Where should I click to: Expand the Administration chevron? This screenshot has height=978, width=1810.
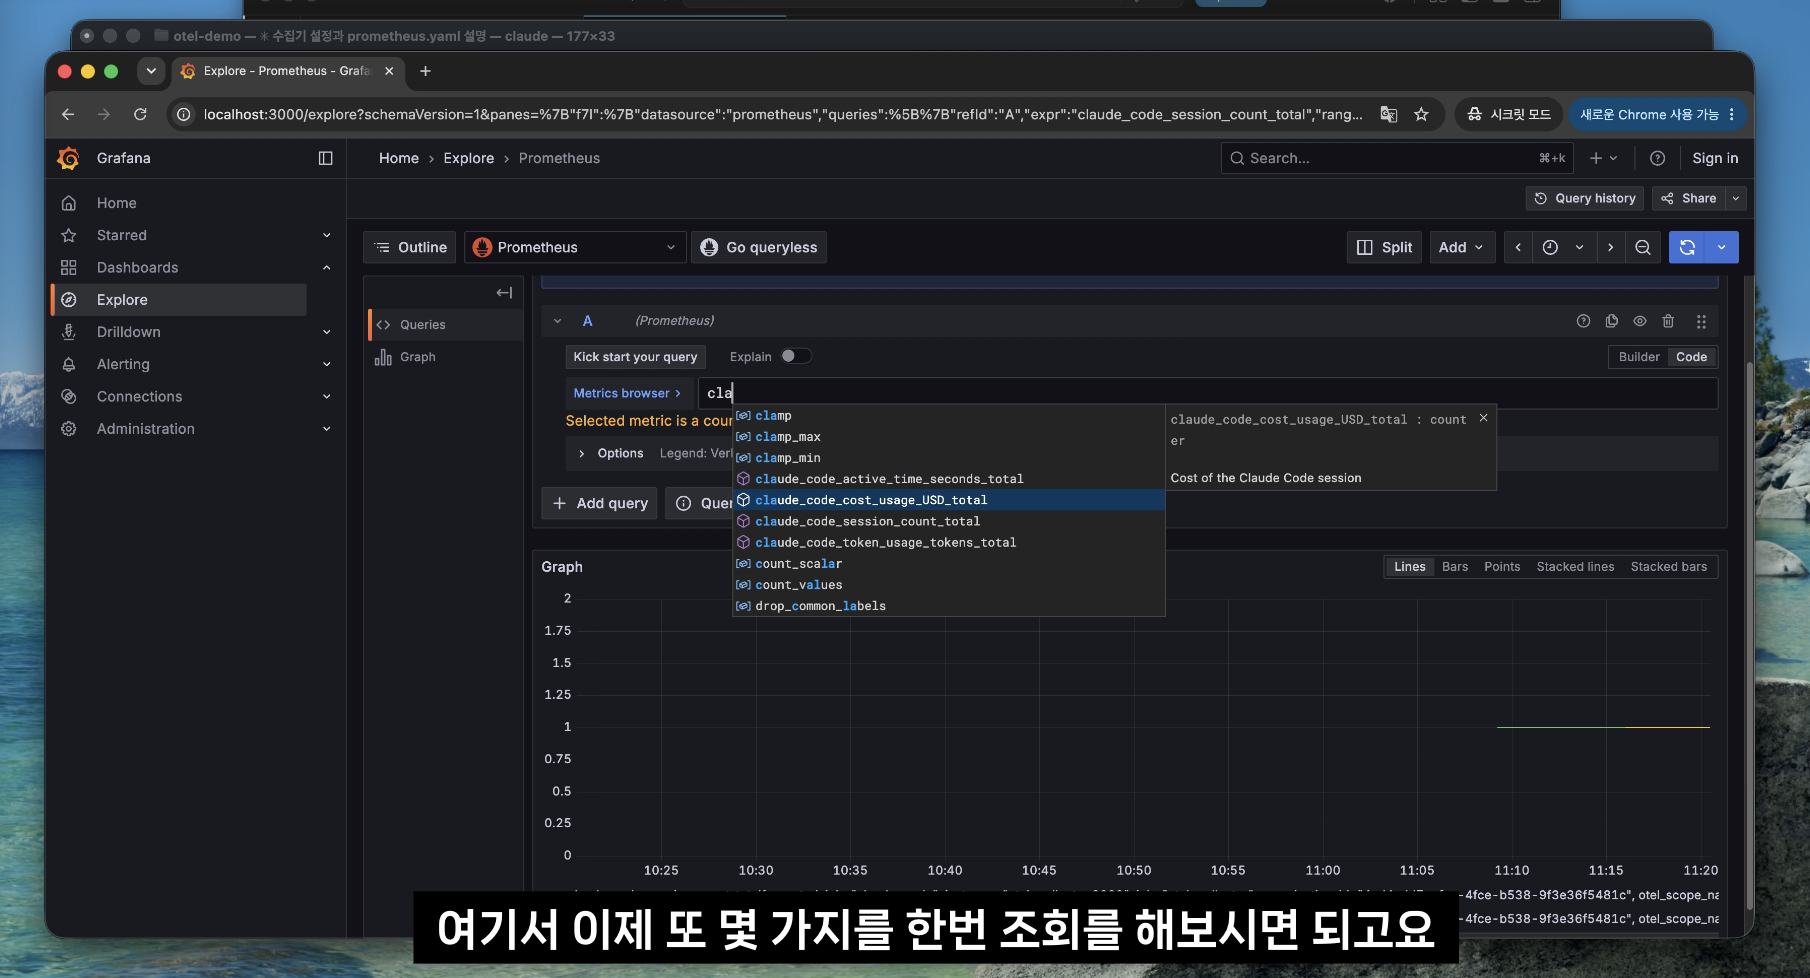point(326,428)
